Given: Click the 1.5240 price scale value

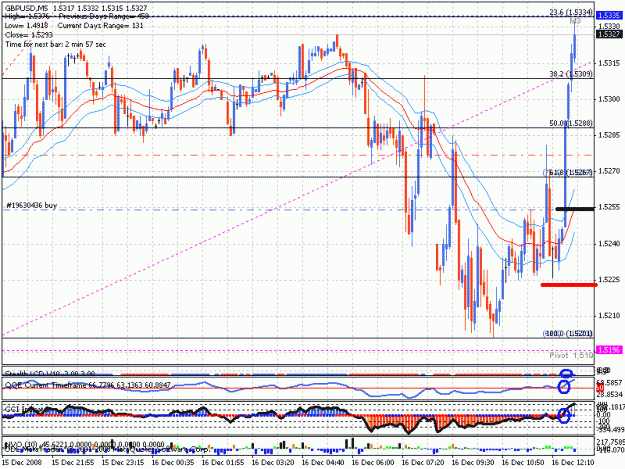Looking at the screenshot, I should click(x=609, y=244).
